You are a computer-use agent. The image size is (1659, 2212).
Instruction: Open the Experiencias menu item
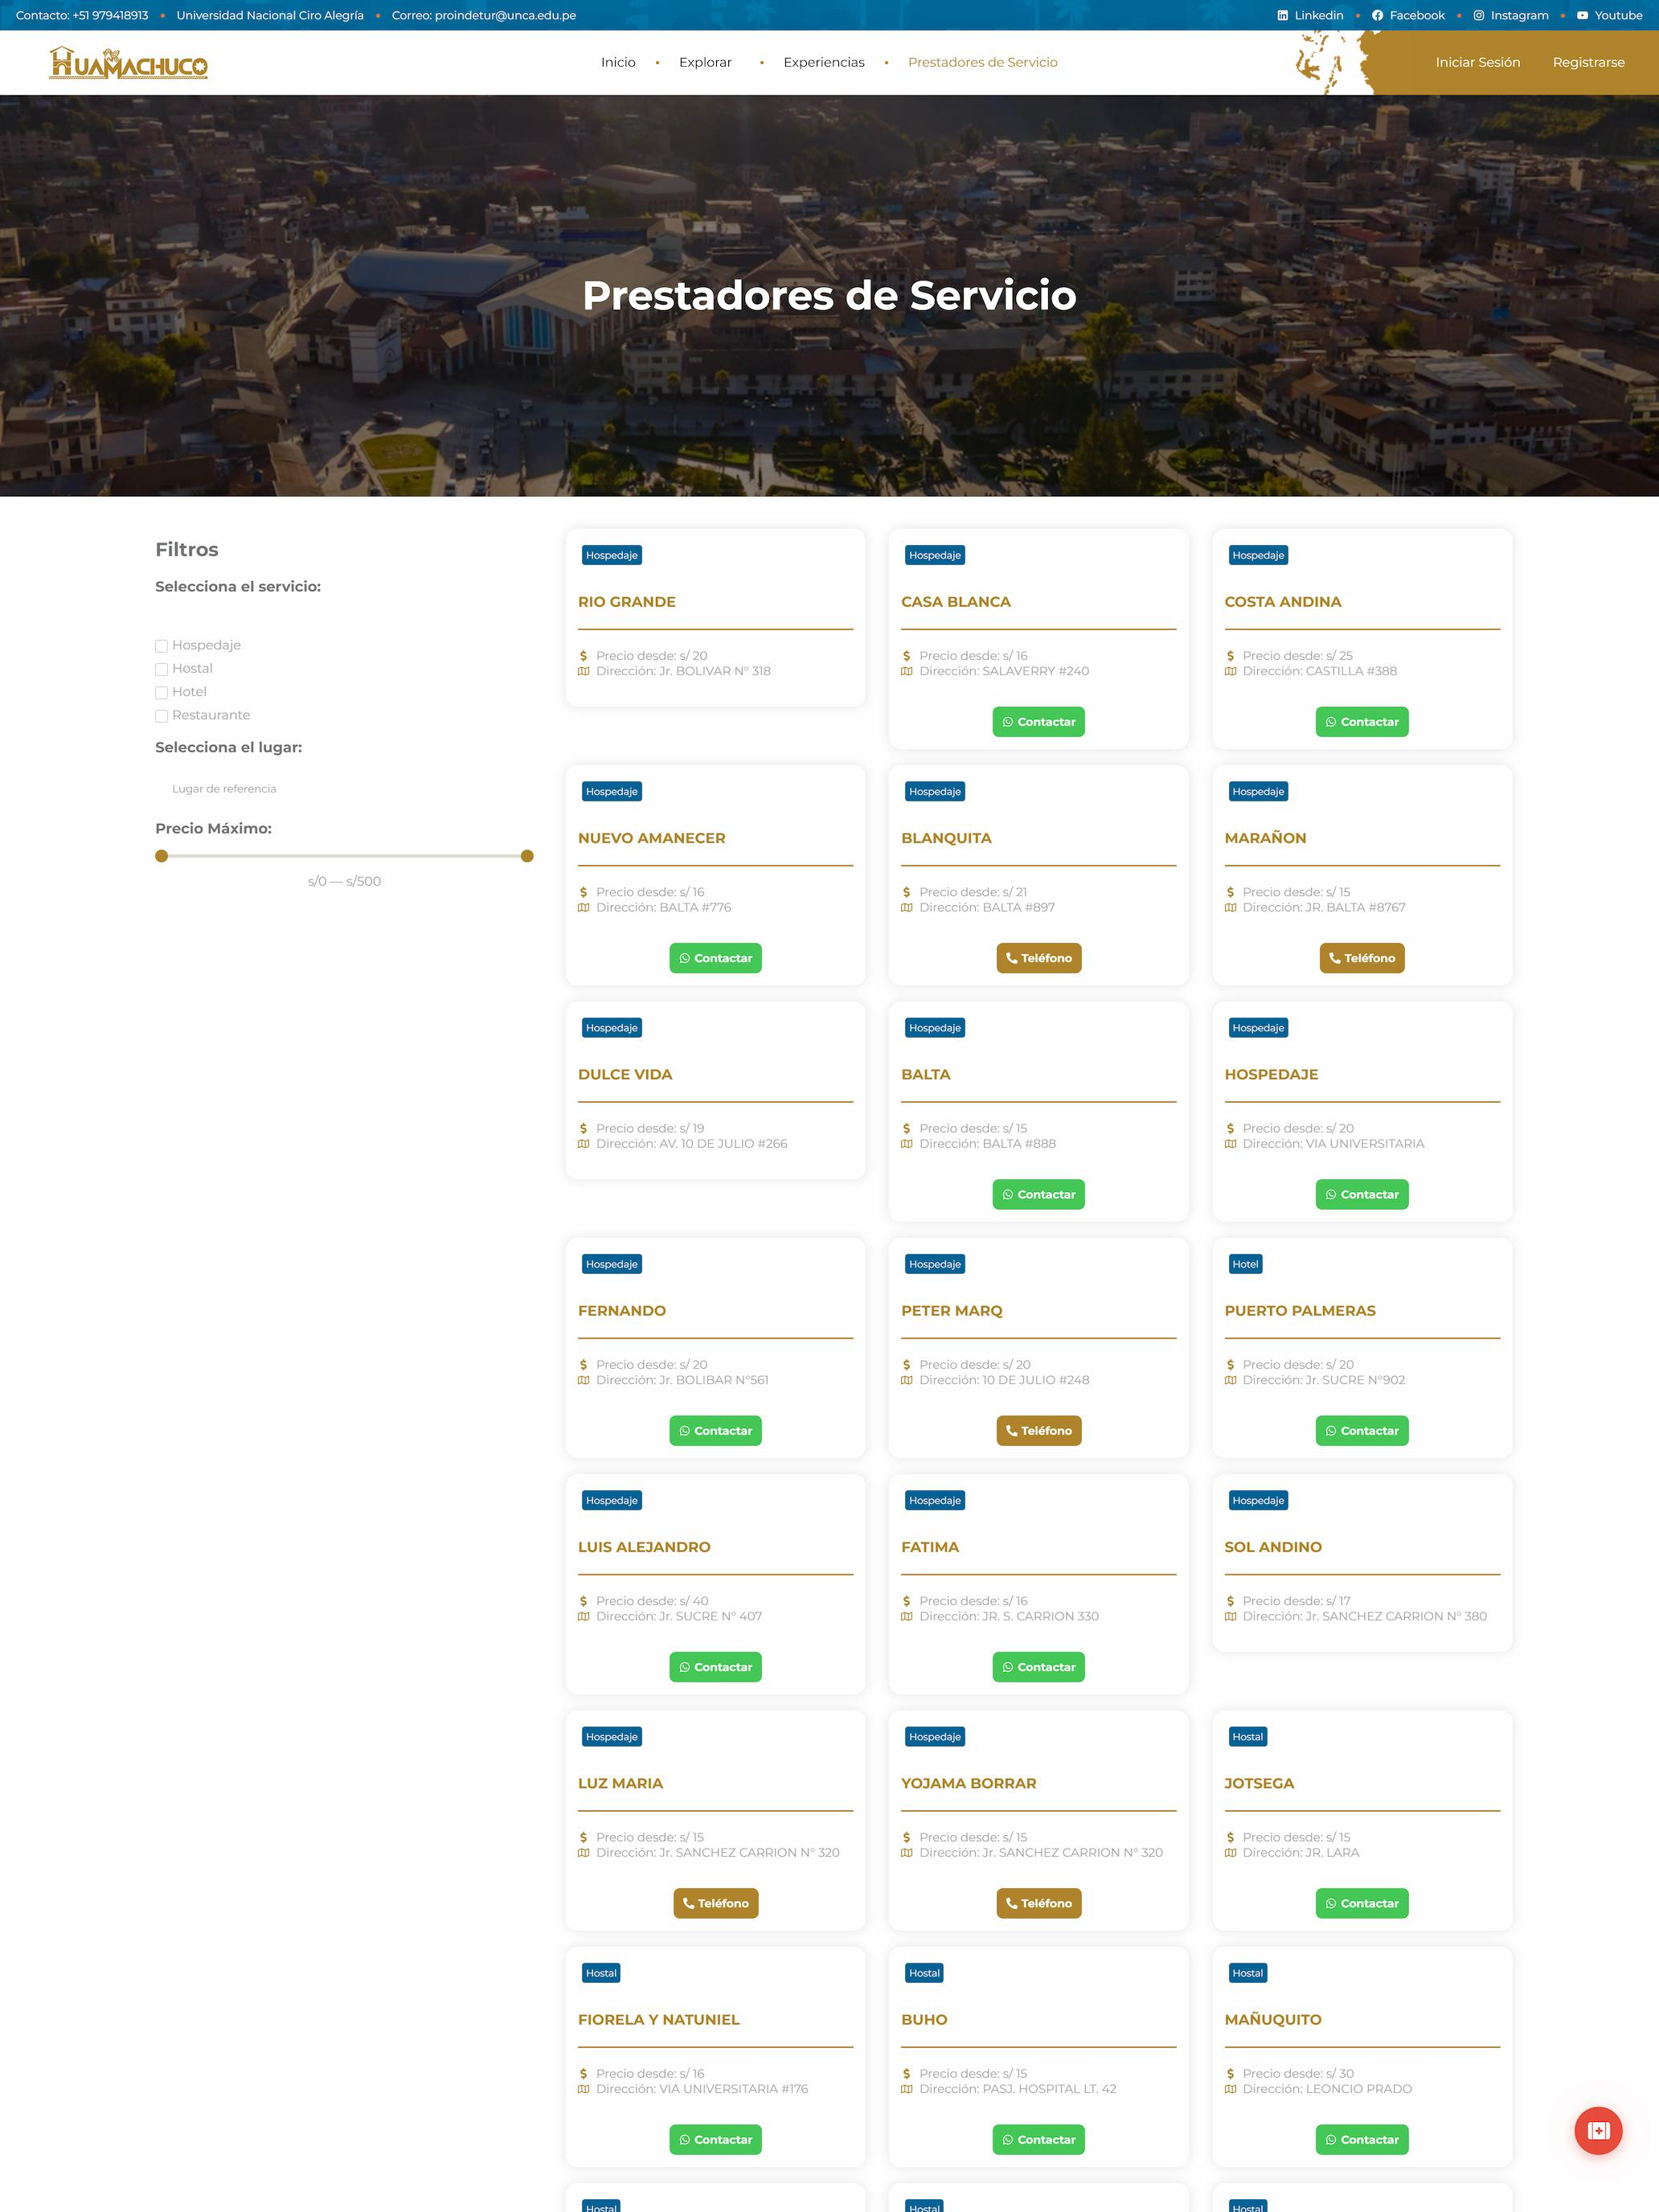[824, 62]
